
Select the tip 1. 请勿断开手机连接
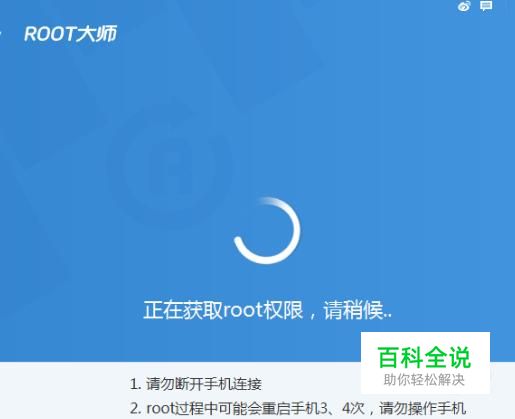196,384
